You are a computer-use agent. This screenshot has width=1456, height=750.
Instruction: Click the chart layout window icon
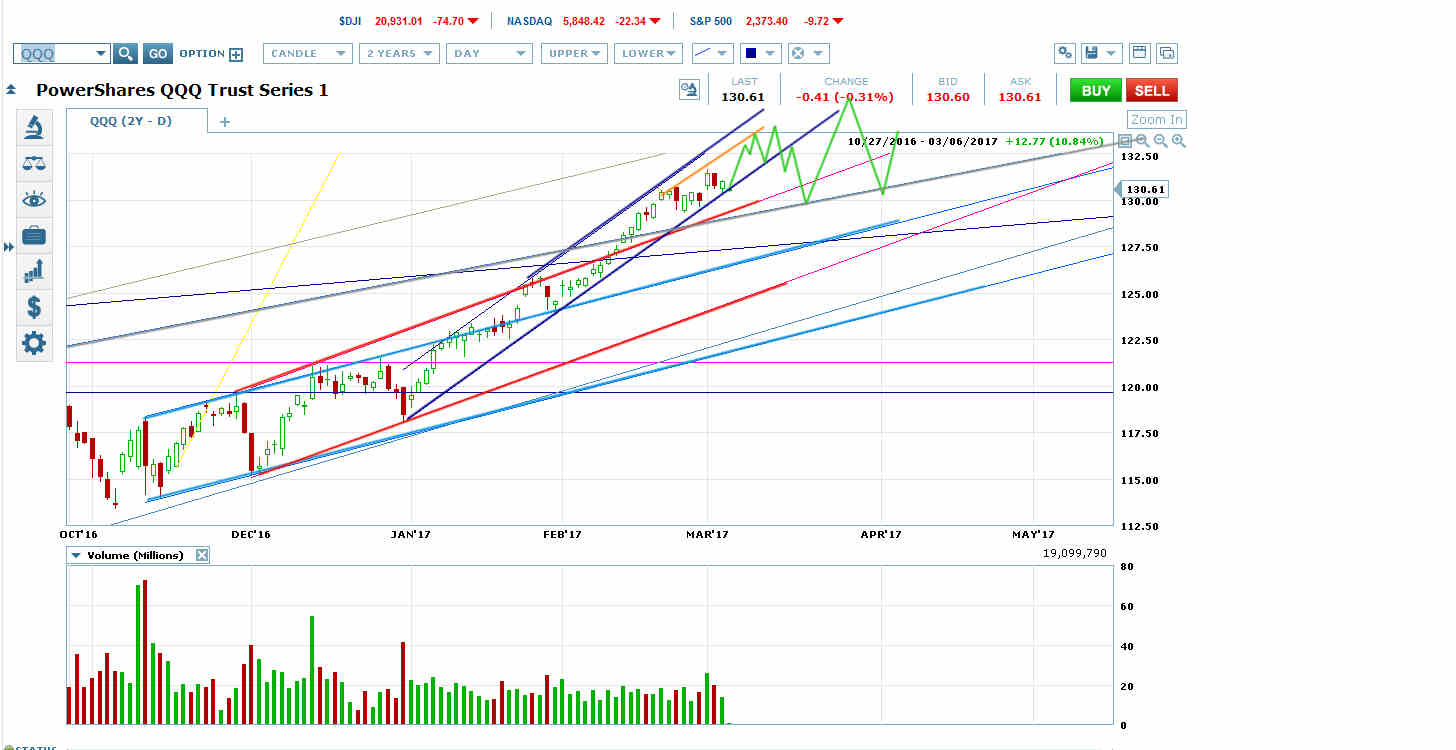[1140, 54]
